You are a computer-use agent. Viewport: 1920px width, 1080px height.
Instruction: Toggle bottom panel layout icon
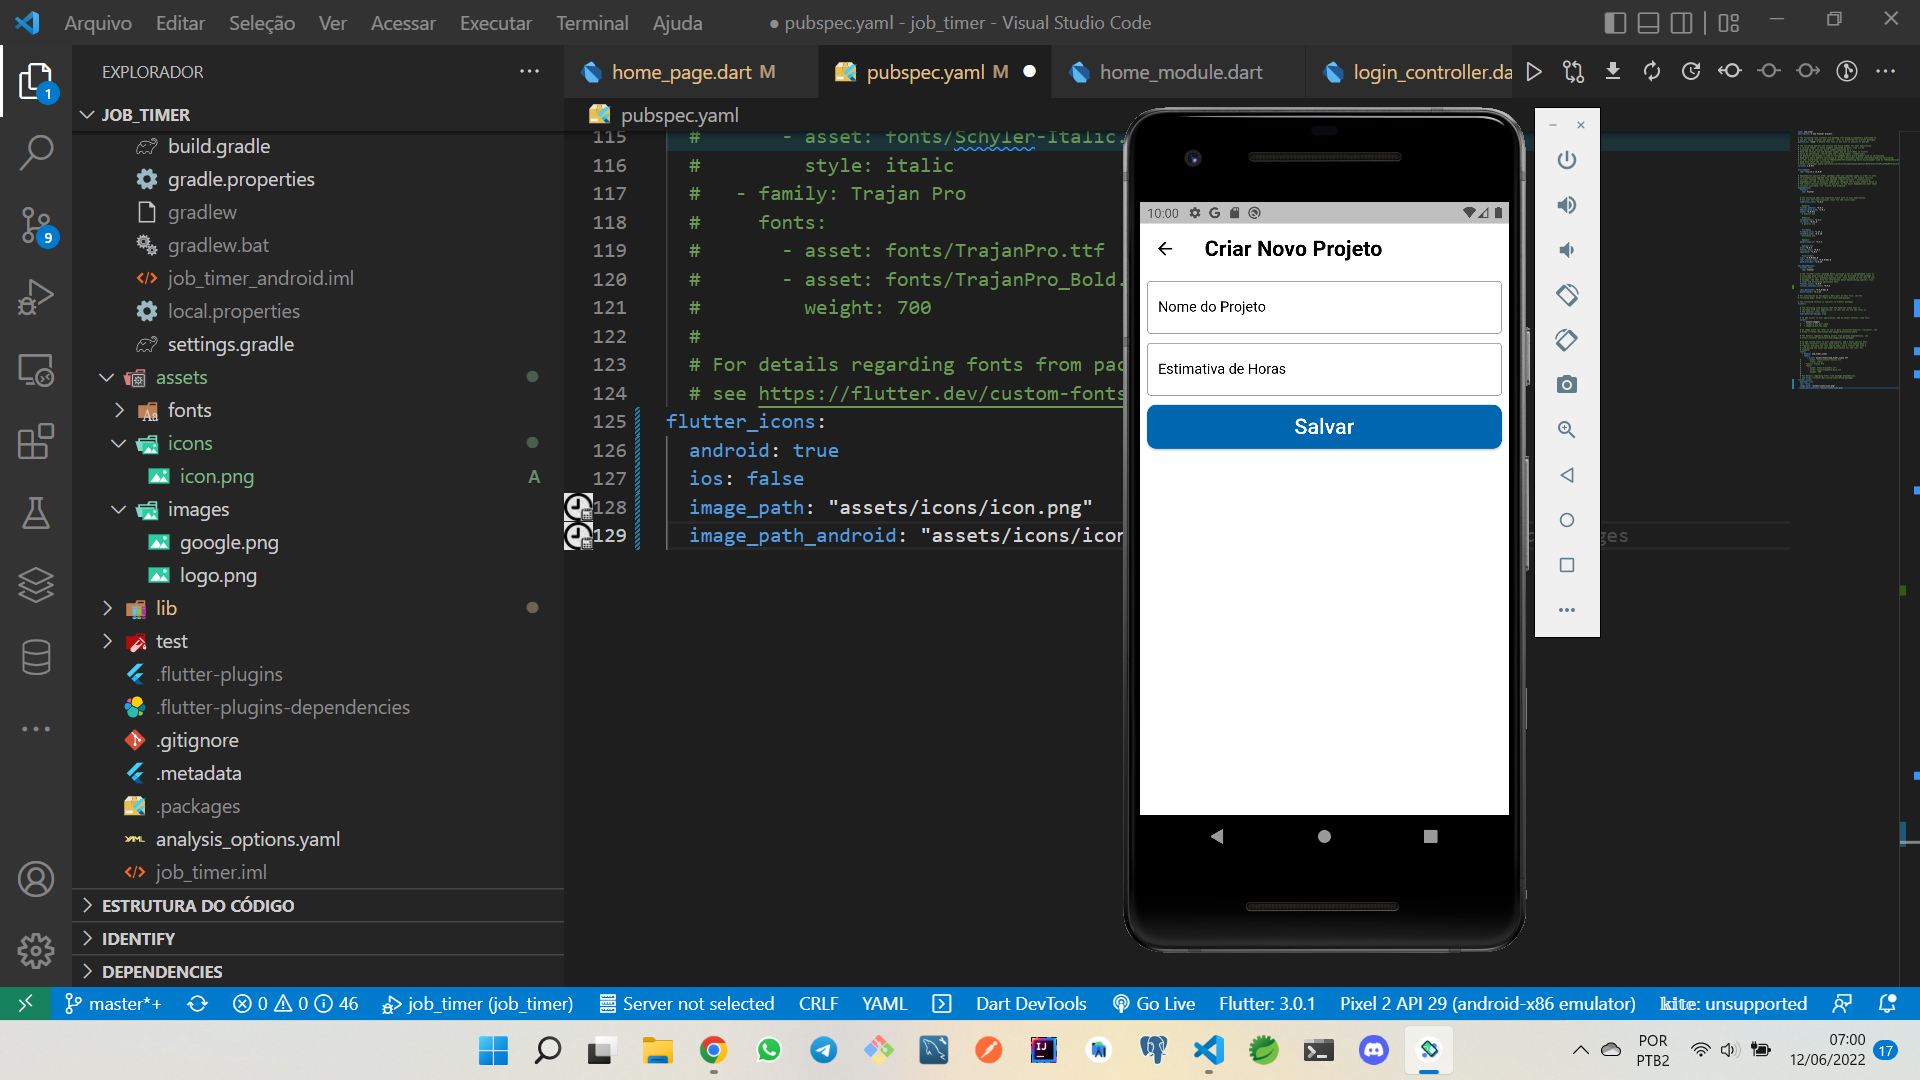1648,22
